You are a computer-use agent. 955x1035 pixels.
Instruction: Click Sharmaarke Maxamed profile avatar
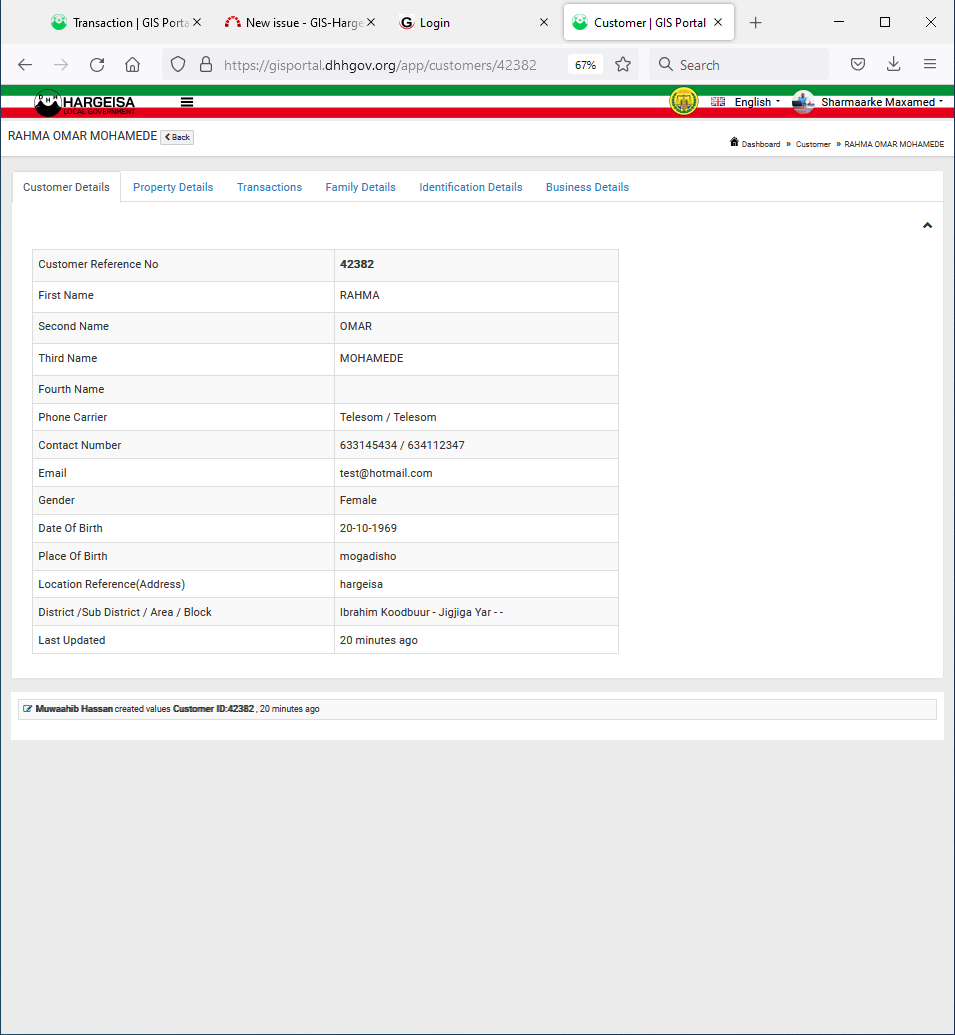(803, 102)
